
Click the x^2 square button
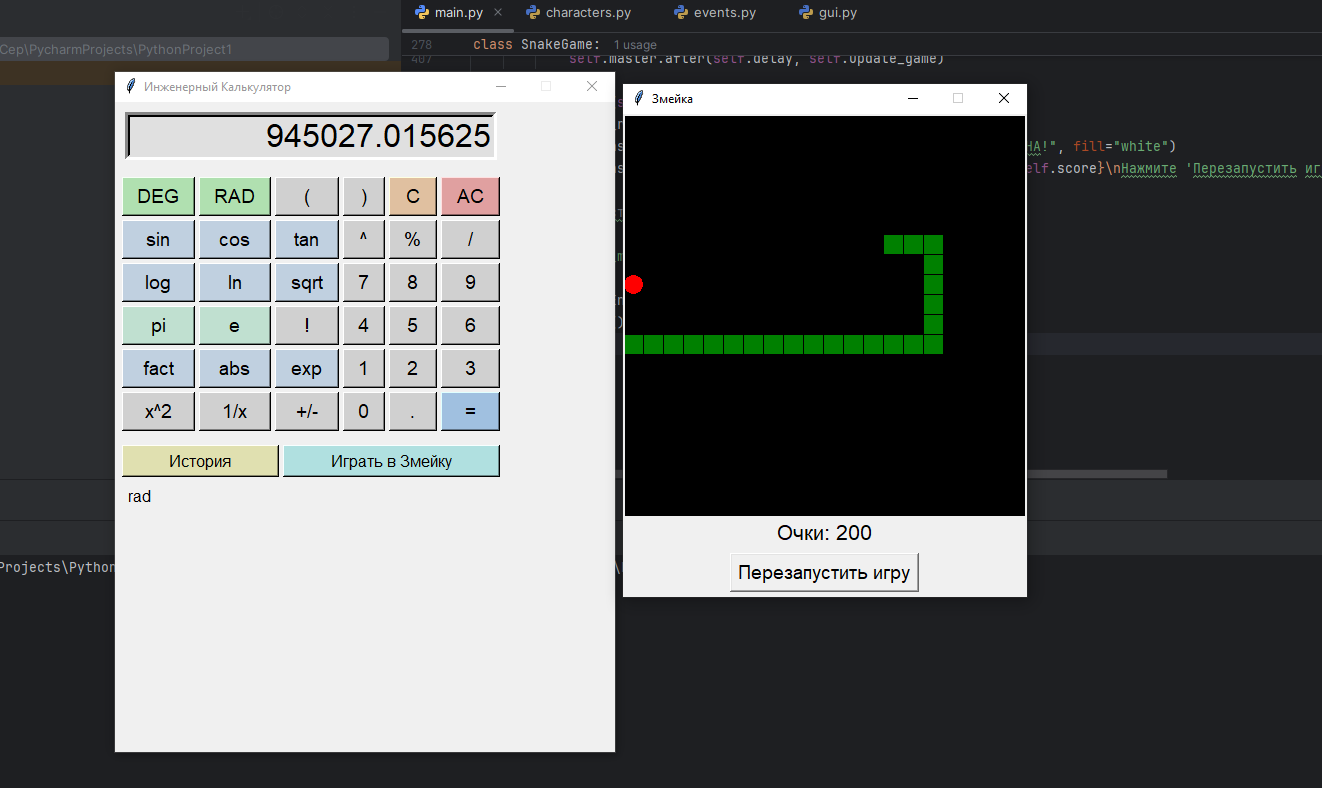(x=158, y=411)
